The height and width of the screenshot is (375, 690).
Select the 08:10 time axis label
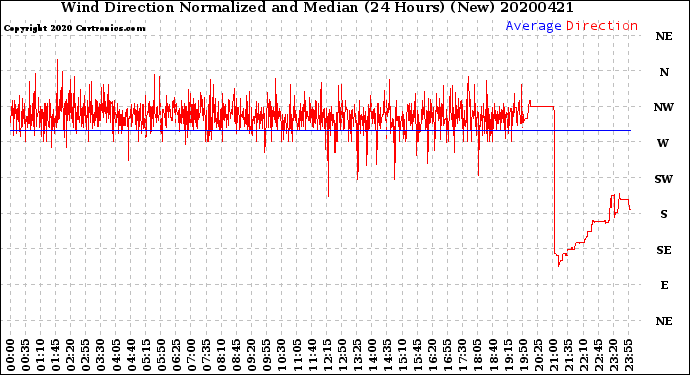221,355
